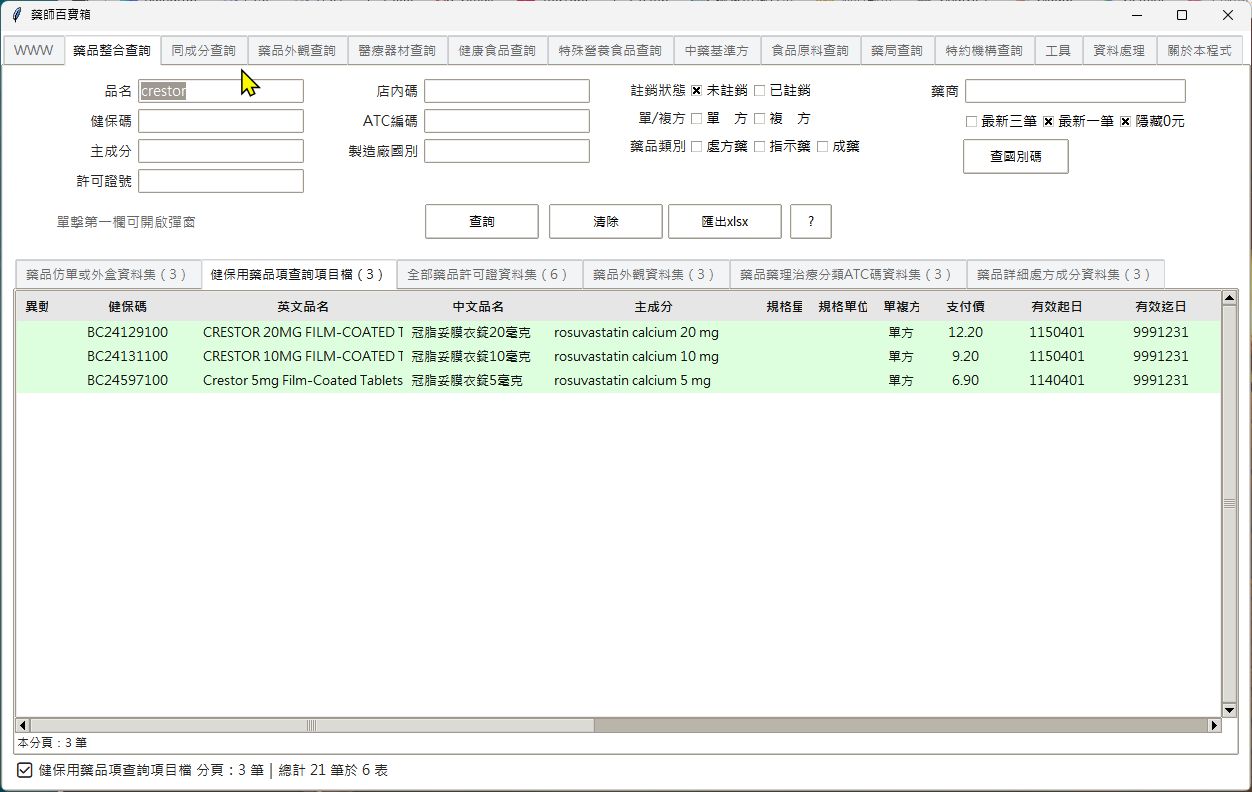Click the feather app icon in title bar

[x=17, y=16]
